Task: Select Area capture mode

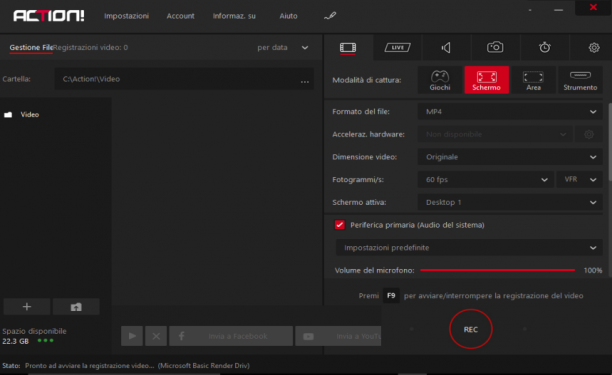Action: [533, 80]
